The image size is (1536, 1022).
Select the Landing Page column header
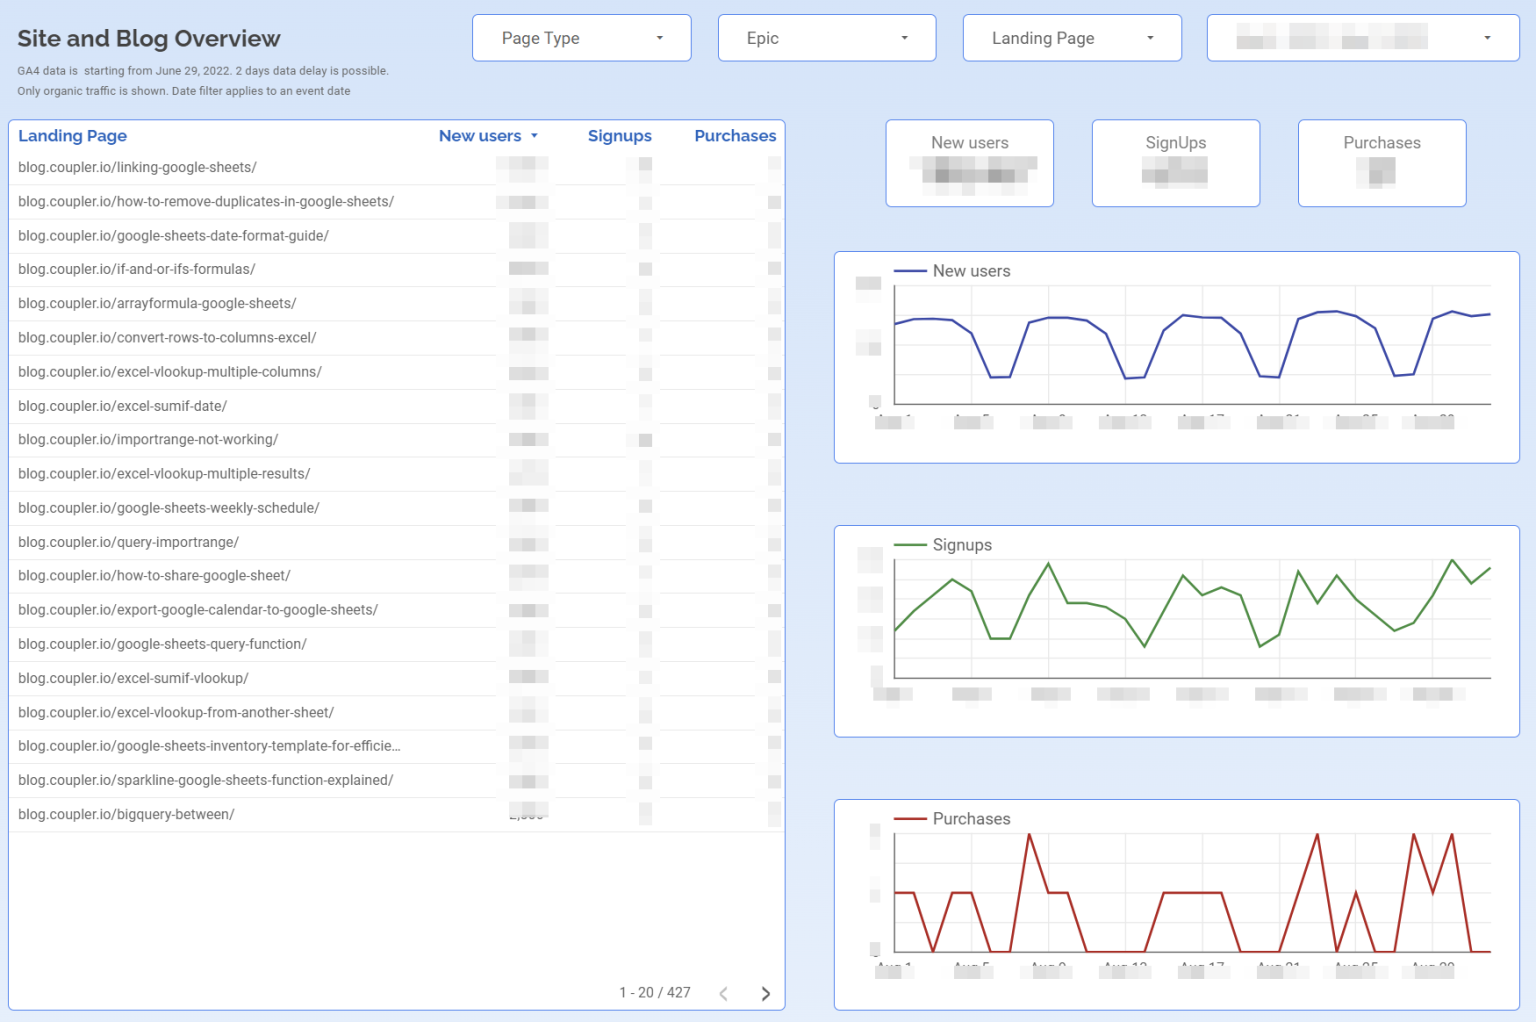[x=72, y=136]
